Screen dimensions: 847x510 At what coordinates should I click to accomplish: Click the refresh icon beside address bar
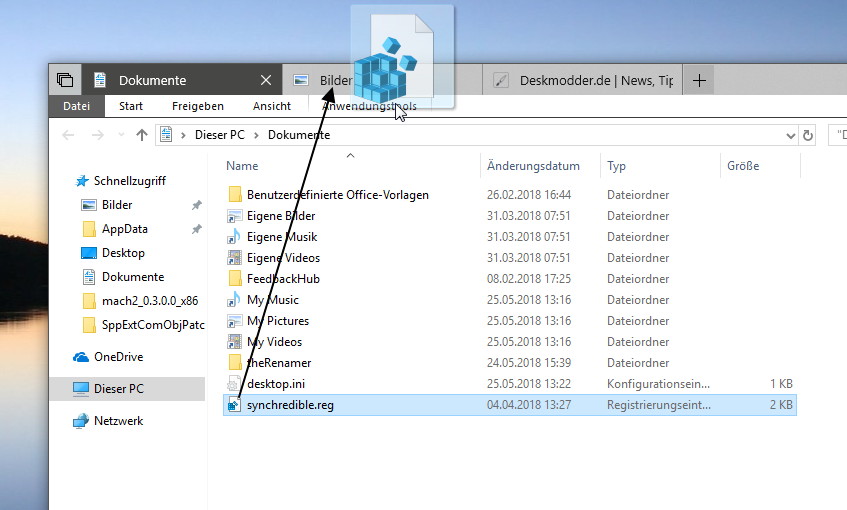click(x=808, y=135)
